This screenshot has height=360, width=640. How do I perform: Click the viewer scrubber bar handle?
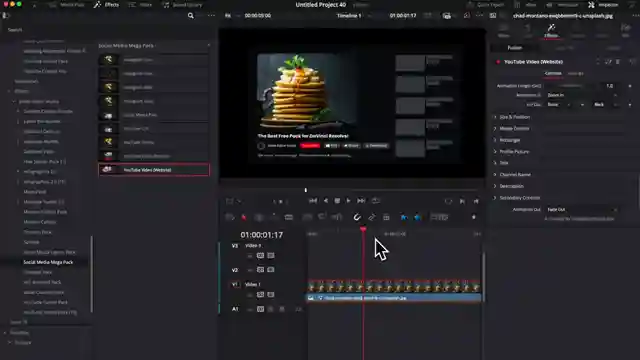coord(306,190)
